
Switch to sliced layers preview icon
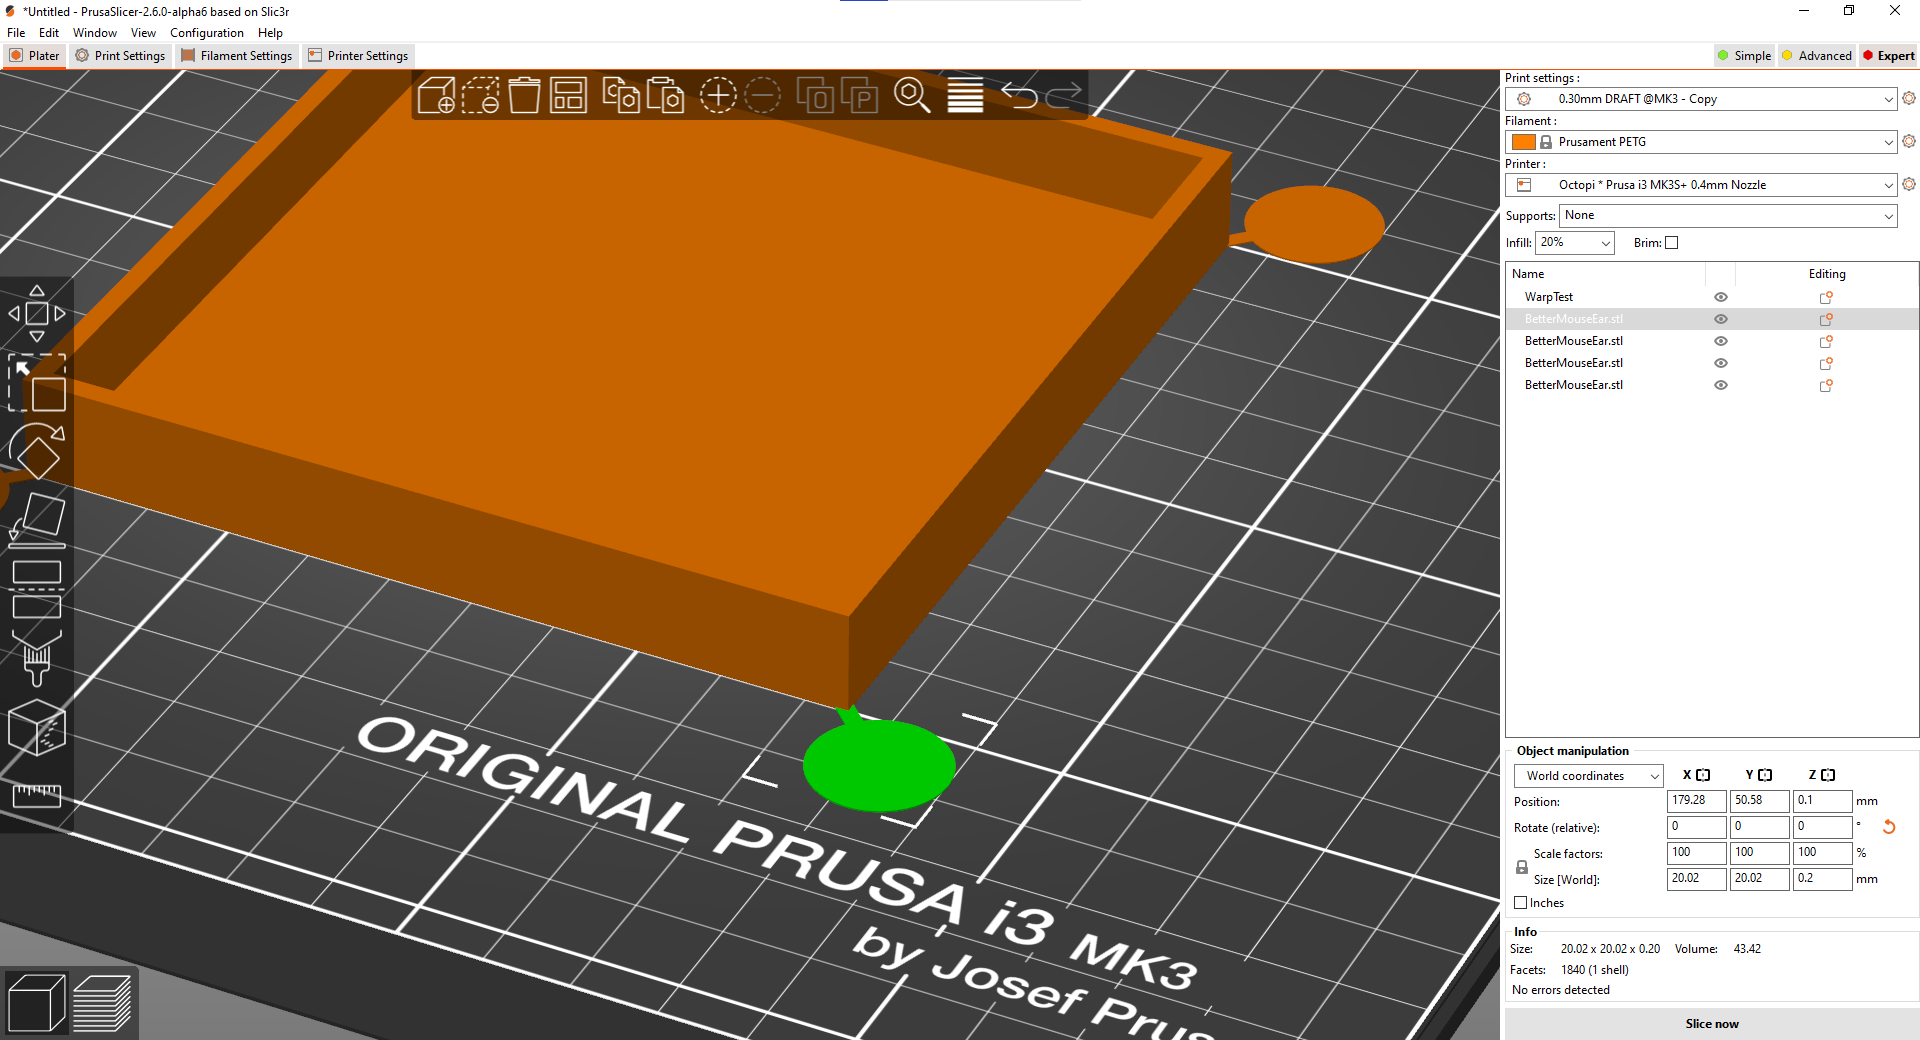pyautogui.click(x=102, y=1003)
